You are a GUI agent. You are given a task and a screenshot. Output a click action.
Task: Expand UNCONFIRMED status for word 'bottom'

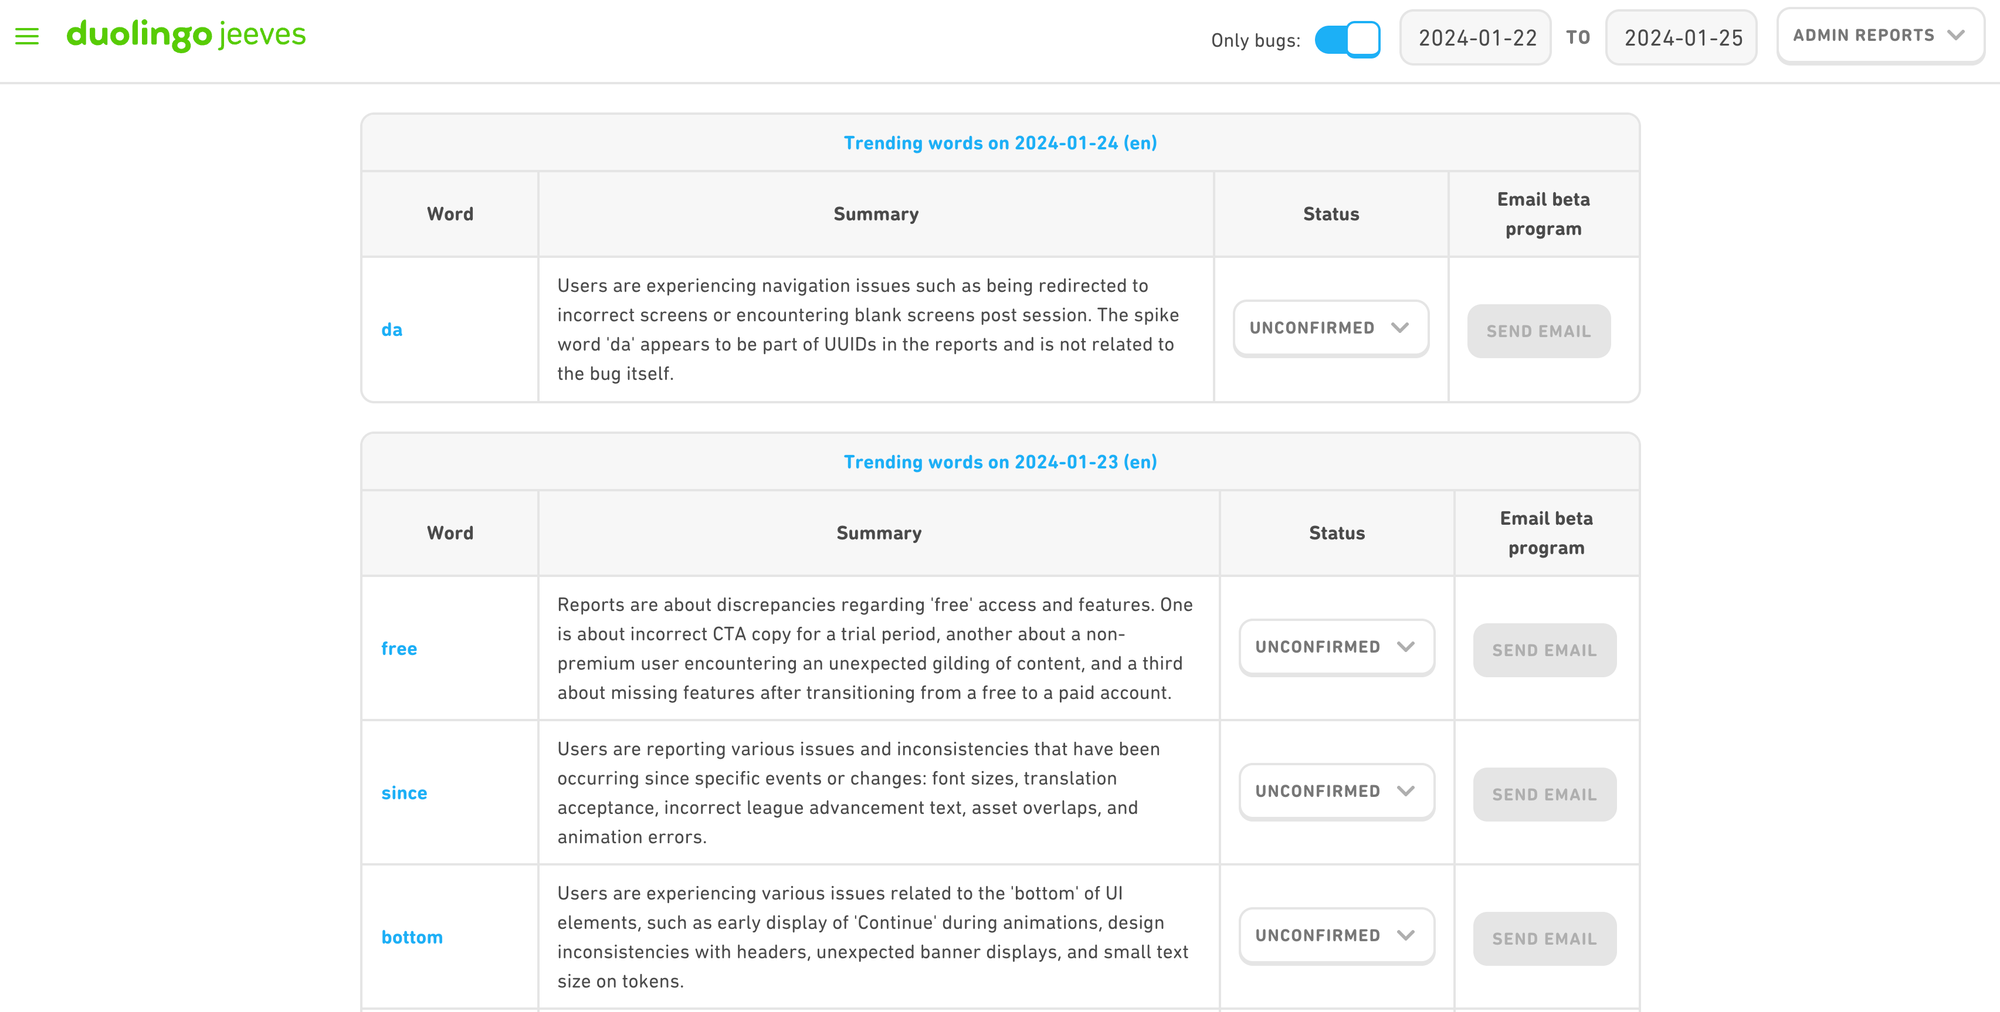pyautogui.click(x=1336, y=935)
